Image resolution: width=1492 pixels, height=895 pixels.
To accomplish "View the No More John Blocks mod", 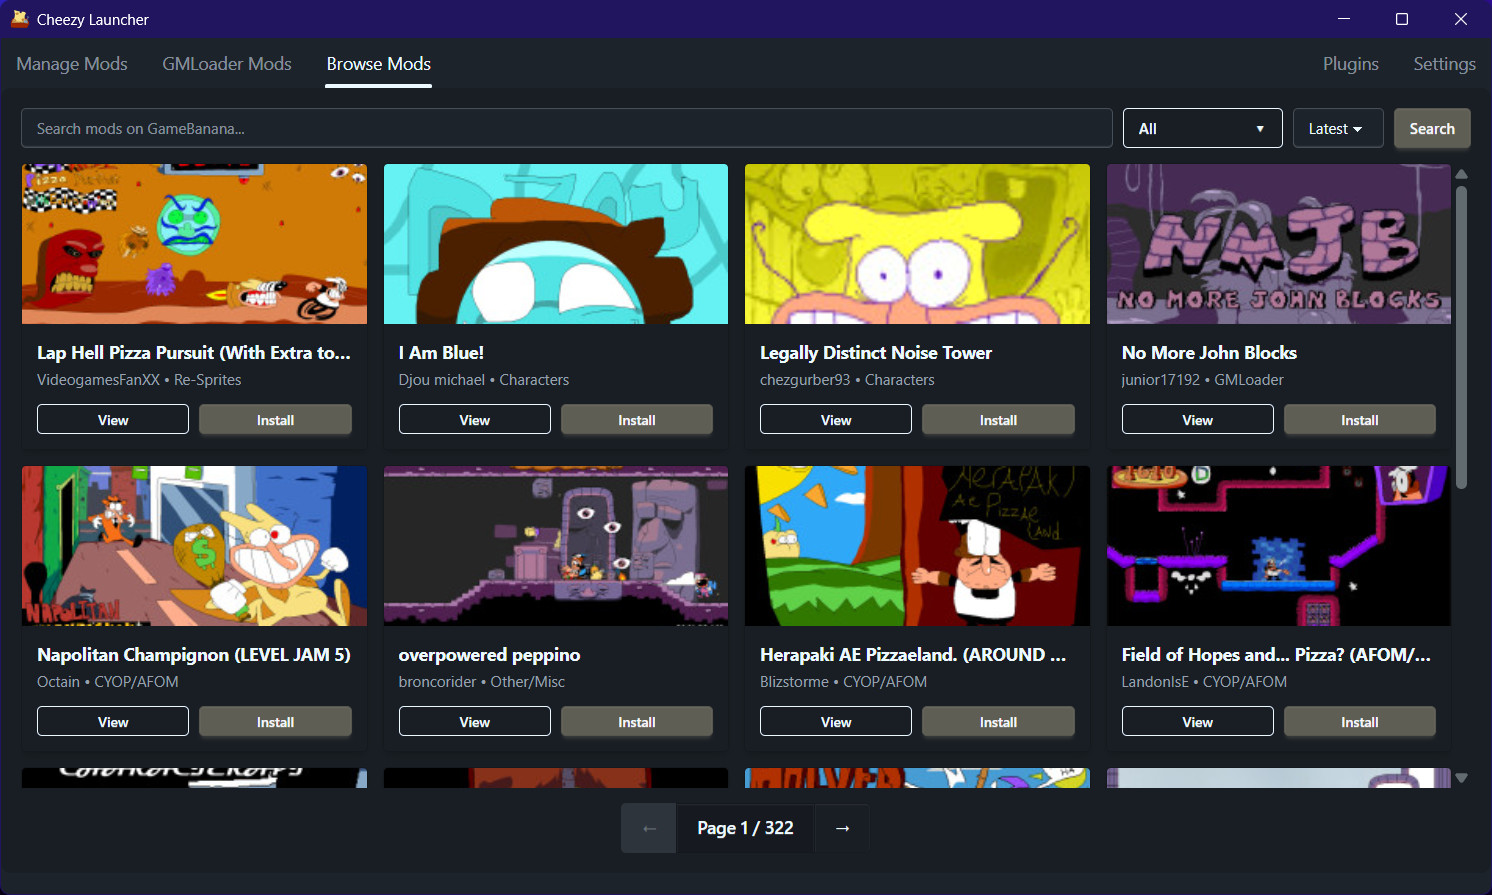I will pyautogui.click(x=1198, y=420).
